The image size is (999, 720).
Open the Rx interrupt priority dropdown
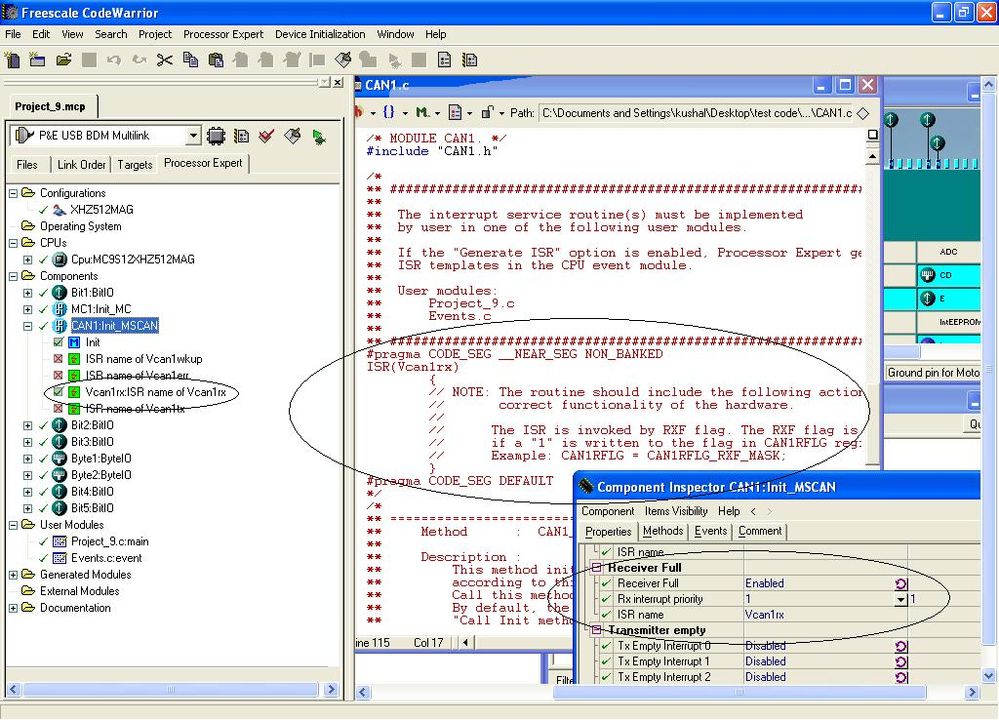coord(900,600)
